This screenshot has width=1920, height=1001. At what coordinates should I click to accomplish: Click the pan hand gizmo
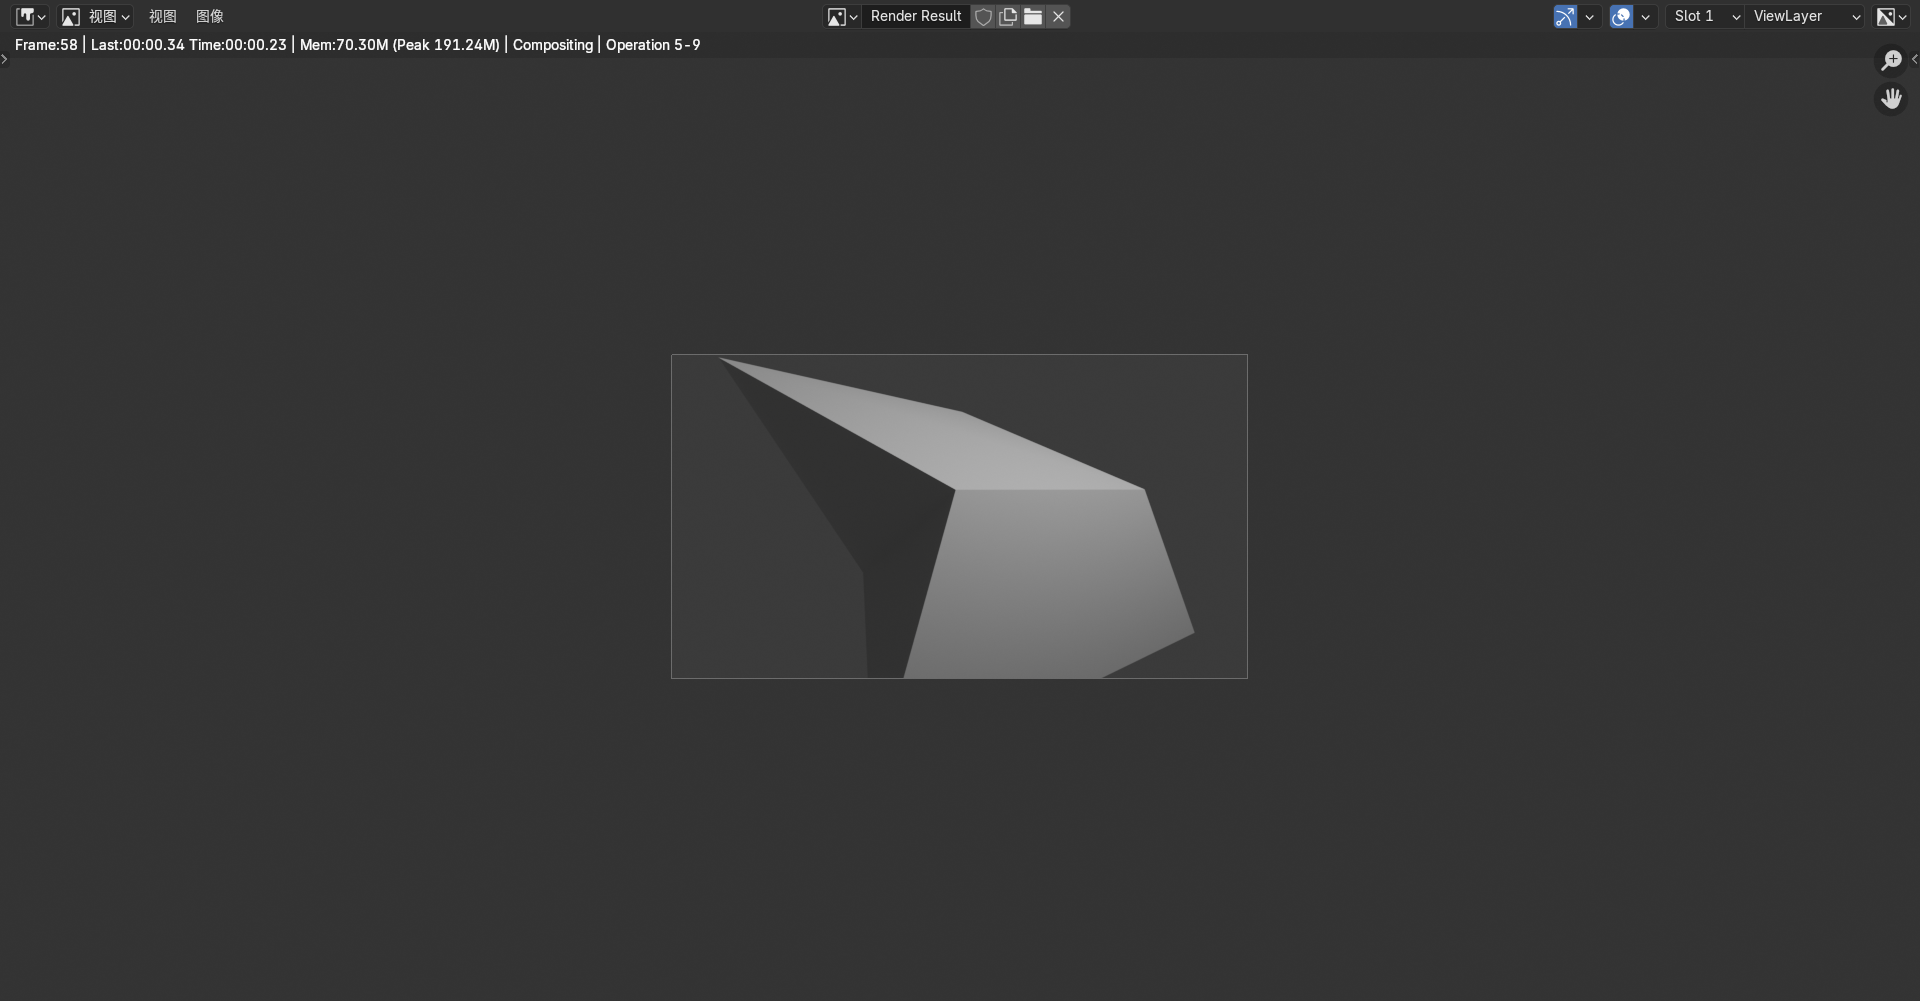coord(1890,99)
